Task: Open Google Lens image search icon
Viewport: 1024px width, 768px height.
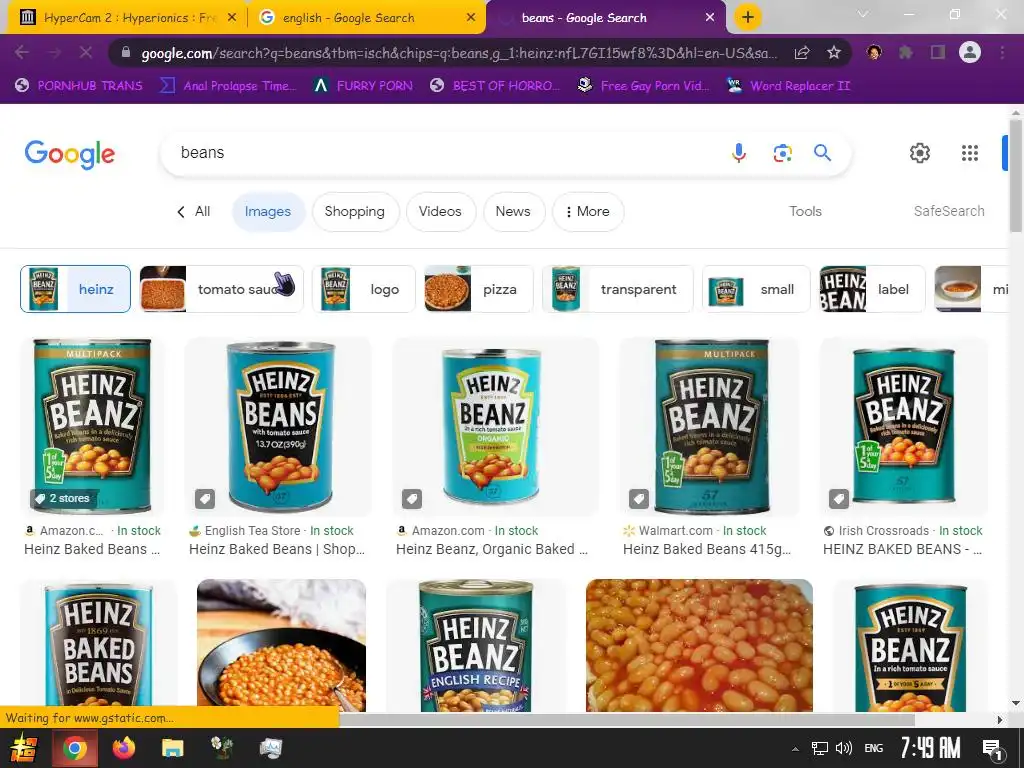Action: point(782,153)
